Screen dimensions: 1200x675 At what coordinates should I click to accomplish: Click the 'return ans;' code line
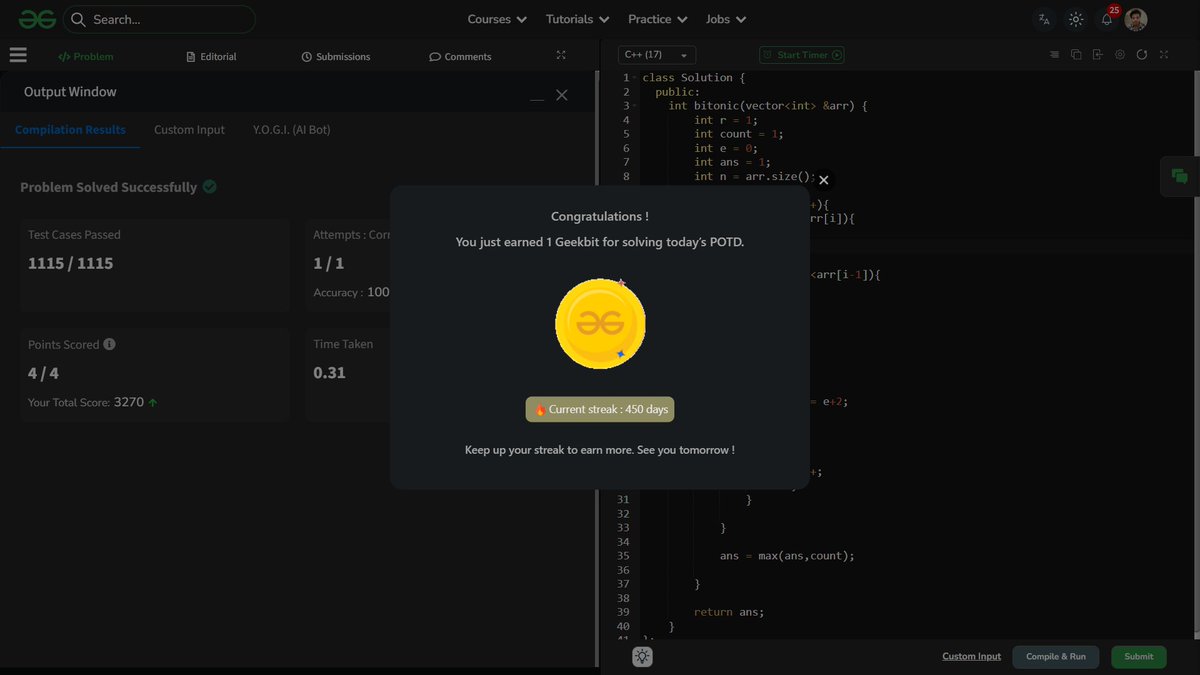729,612
